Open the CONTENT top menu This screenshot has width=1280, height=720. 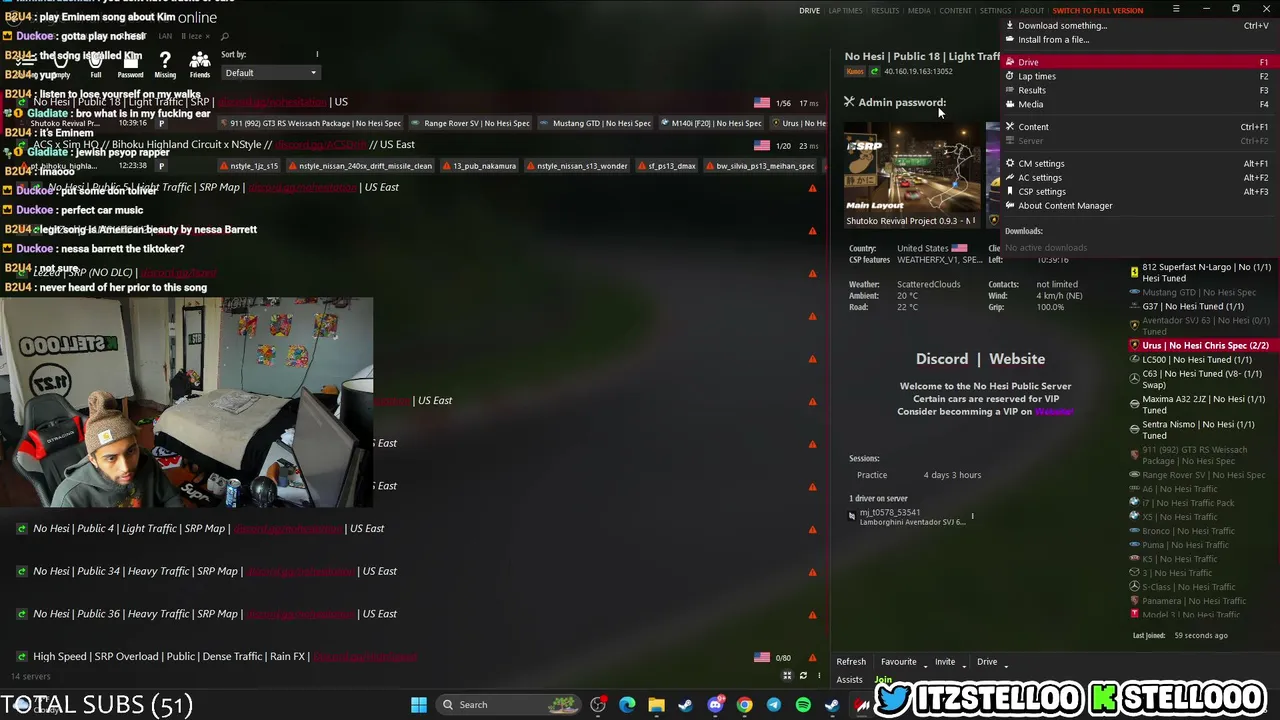(955, 11)
